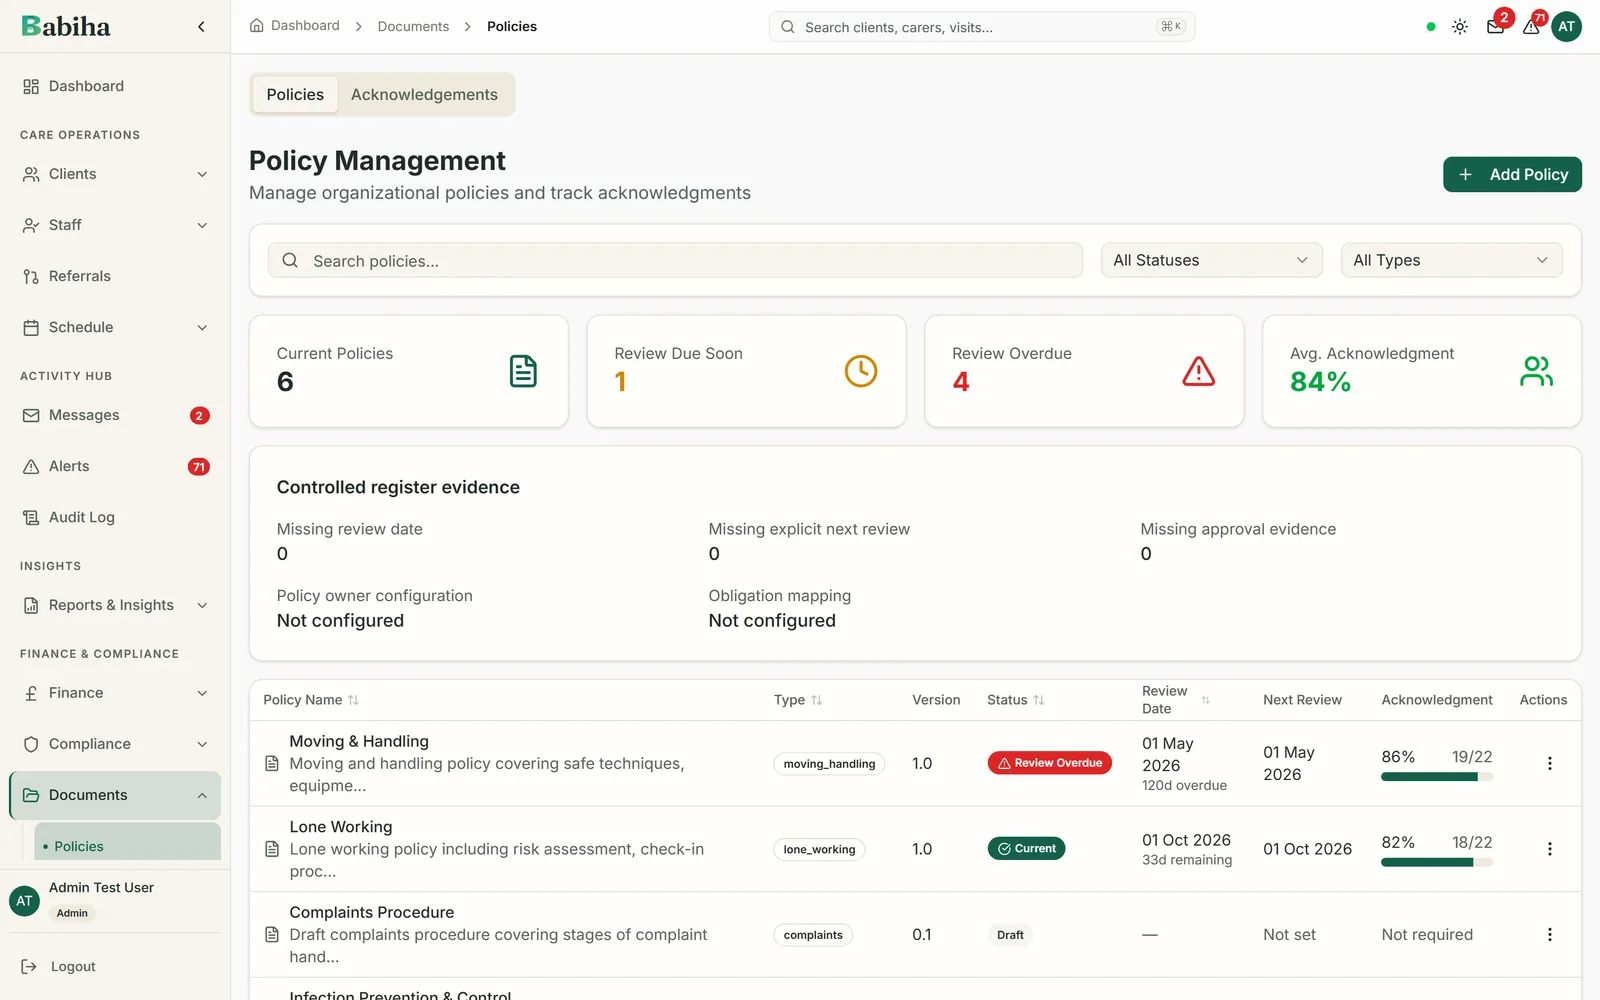This screenshot has height=1000, width=1600.
Task: Open the Audit Log page
Action: [115, 517]
